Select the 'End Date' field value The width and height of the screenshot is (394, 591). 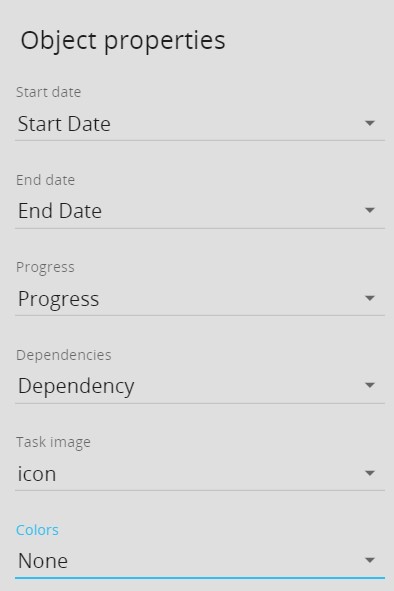pyautogui.click(x=60, y=211)
